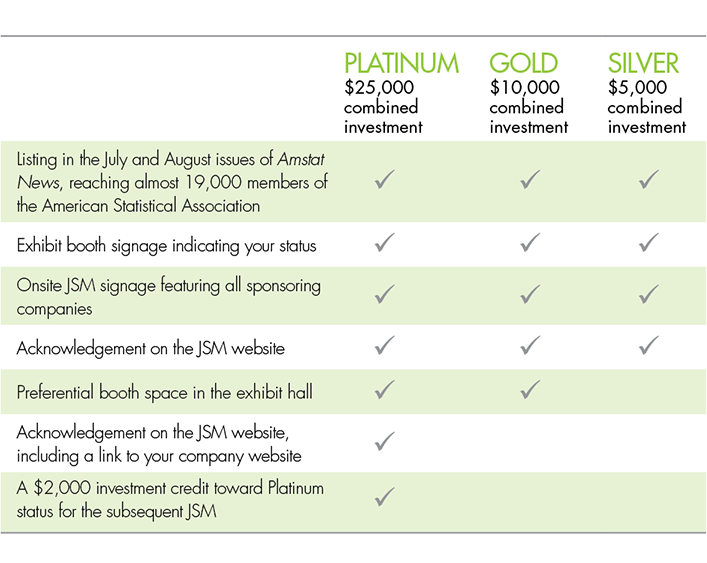Select the Silver checkmark for exhibit booth signage

point(649,243)
